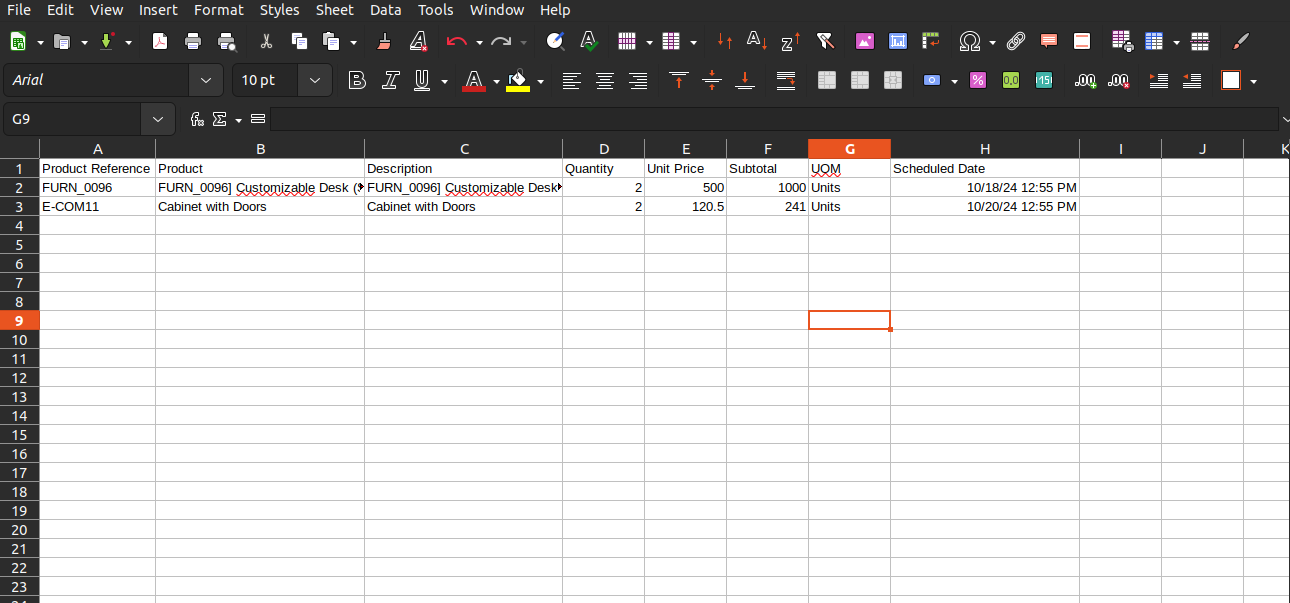The width and height of the screenshot is (1290, 603).
Task: Open the Name Box dropdown arrow
Action: pyautogui.click(x=158, y=119)
